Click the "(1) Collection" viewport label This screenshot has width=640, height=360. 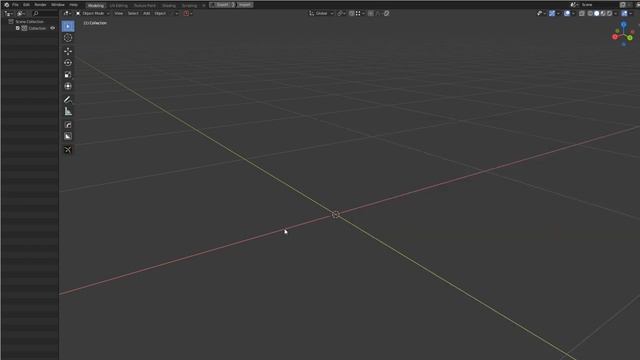(x=95, y=23)
